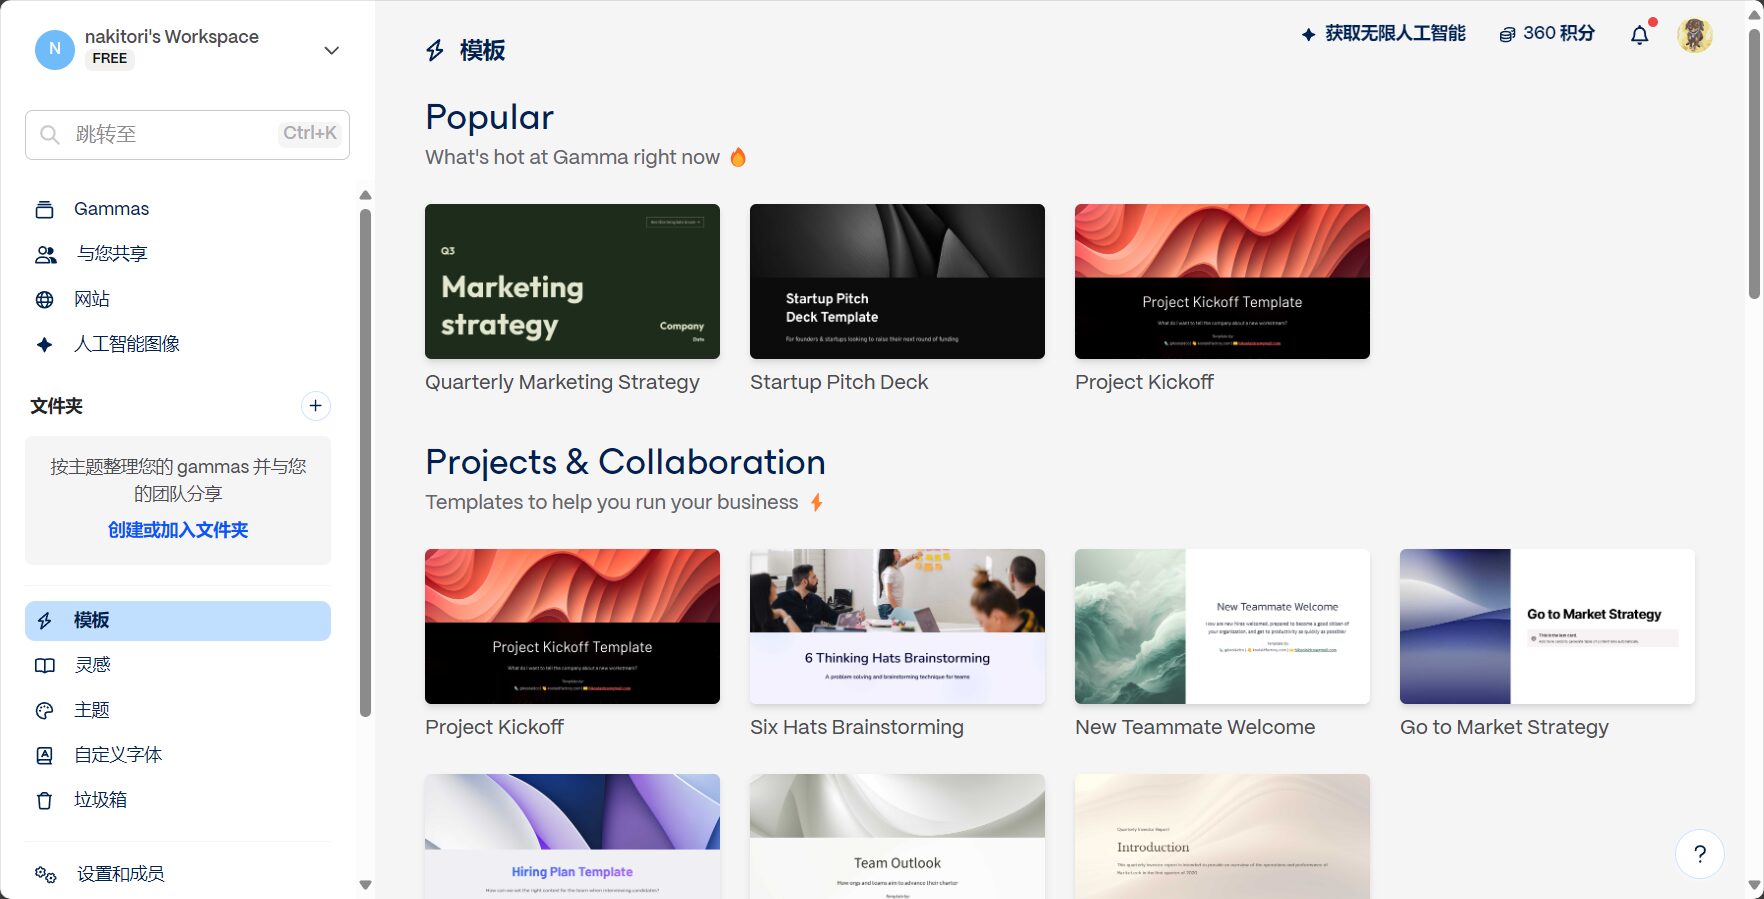Image resolution: width=1764 pixels, height=899 pixels.
Task: Open the shared-with-you people icon
Action: click(x=45, y=255)
